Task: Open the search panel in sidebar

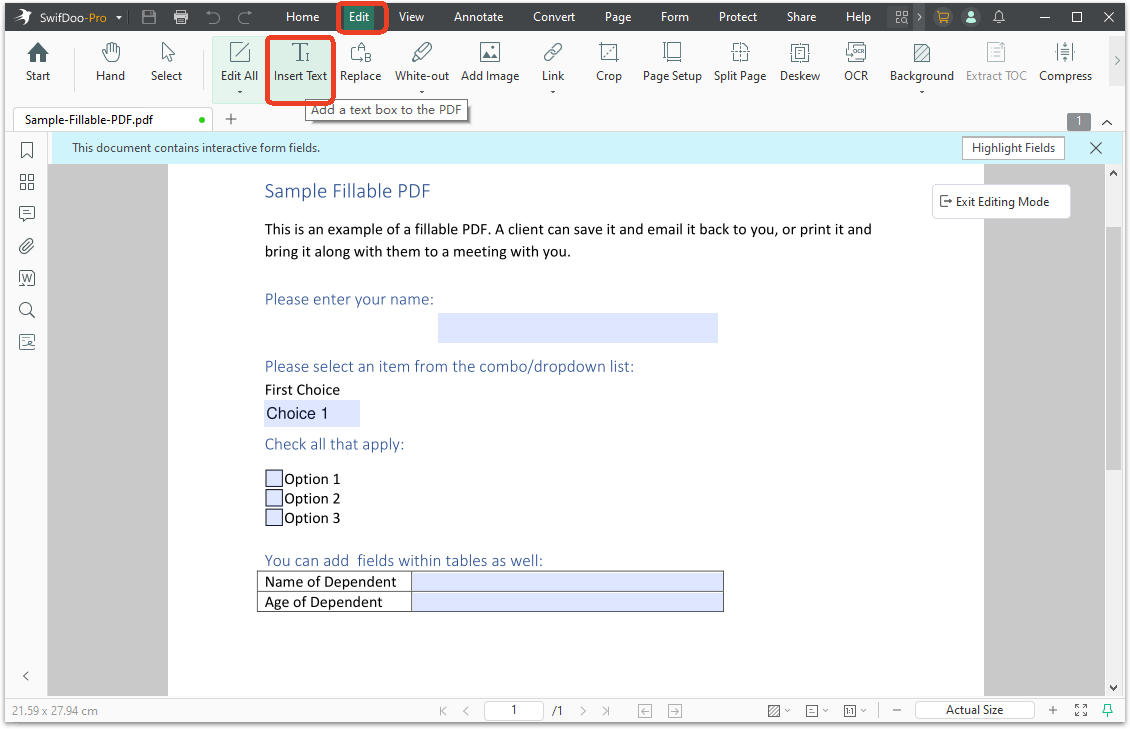Action: [x=27, y=310]
